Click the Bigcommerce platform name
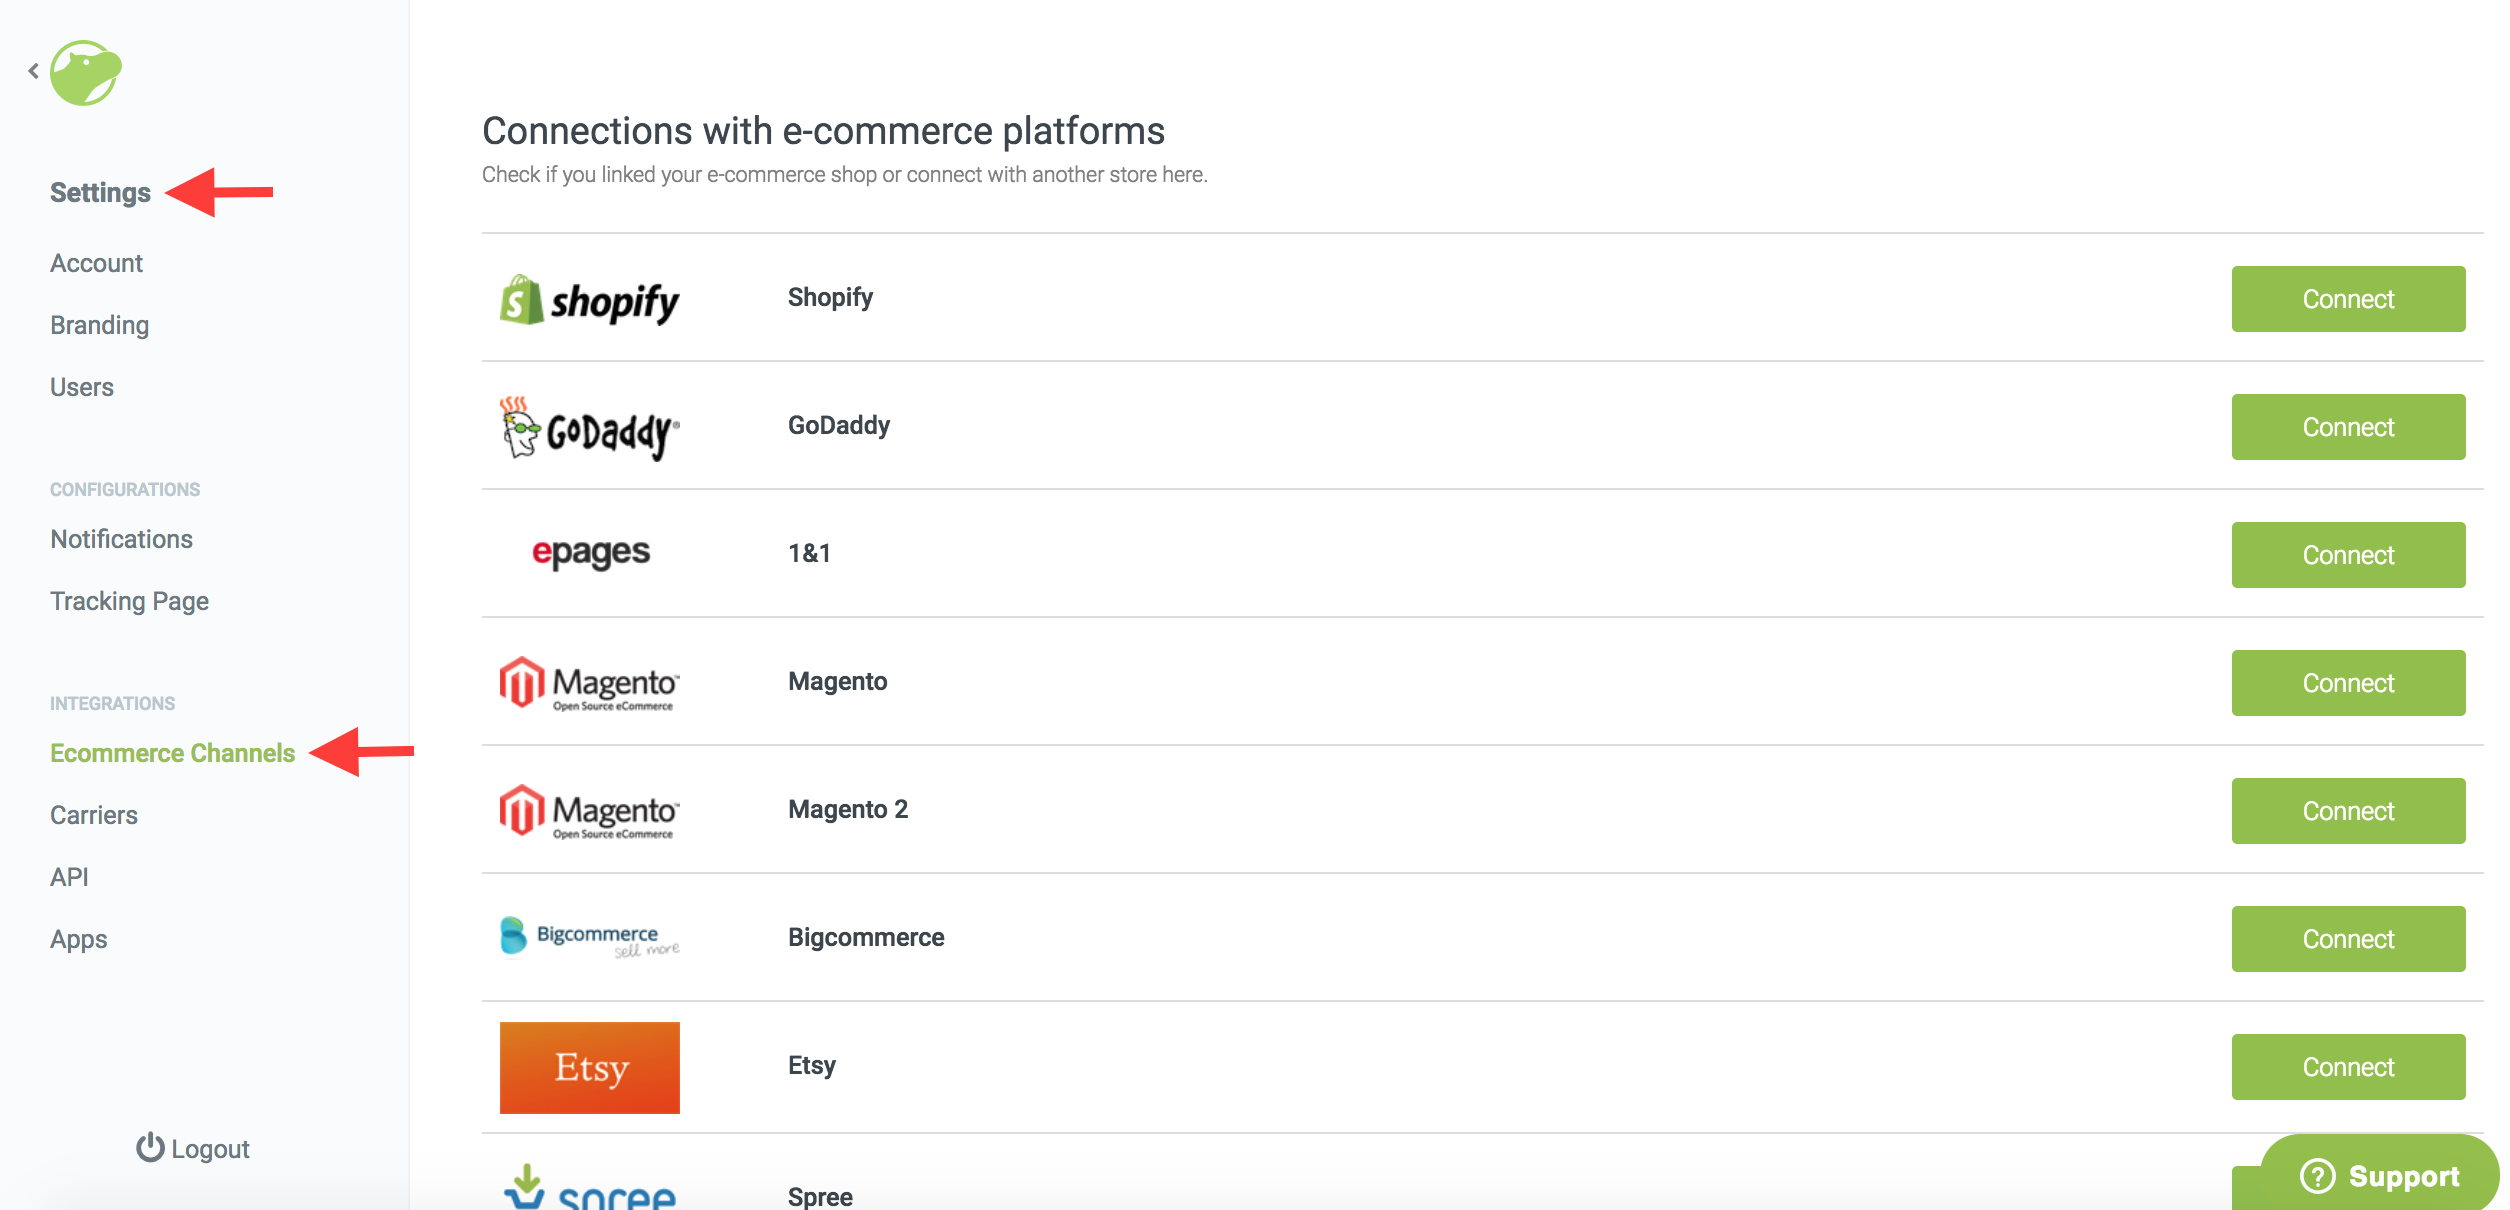 (866, 937)
